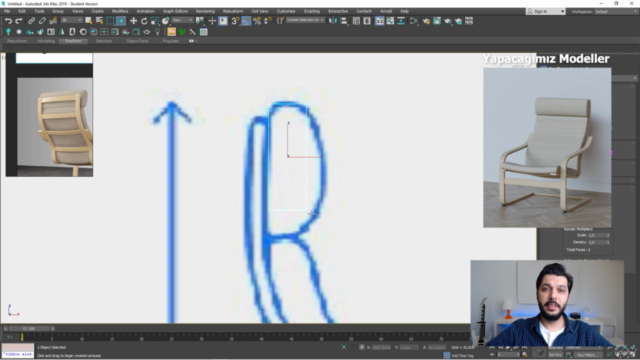Image resolution: width=640 pixels, height=360 pixels.
Task: Open the Sign In dropdown
Action: click(546, 11)
